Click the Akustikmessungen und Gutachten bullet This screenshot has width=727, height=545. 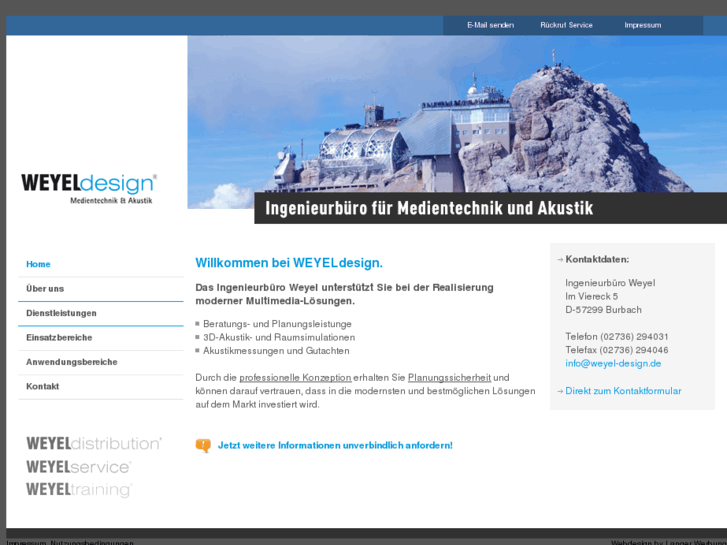(x=276, y=351)
